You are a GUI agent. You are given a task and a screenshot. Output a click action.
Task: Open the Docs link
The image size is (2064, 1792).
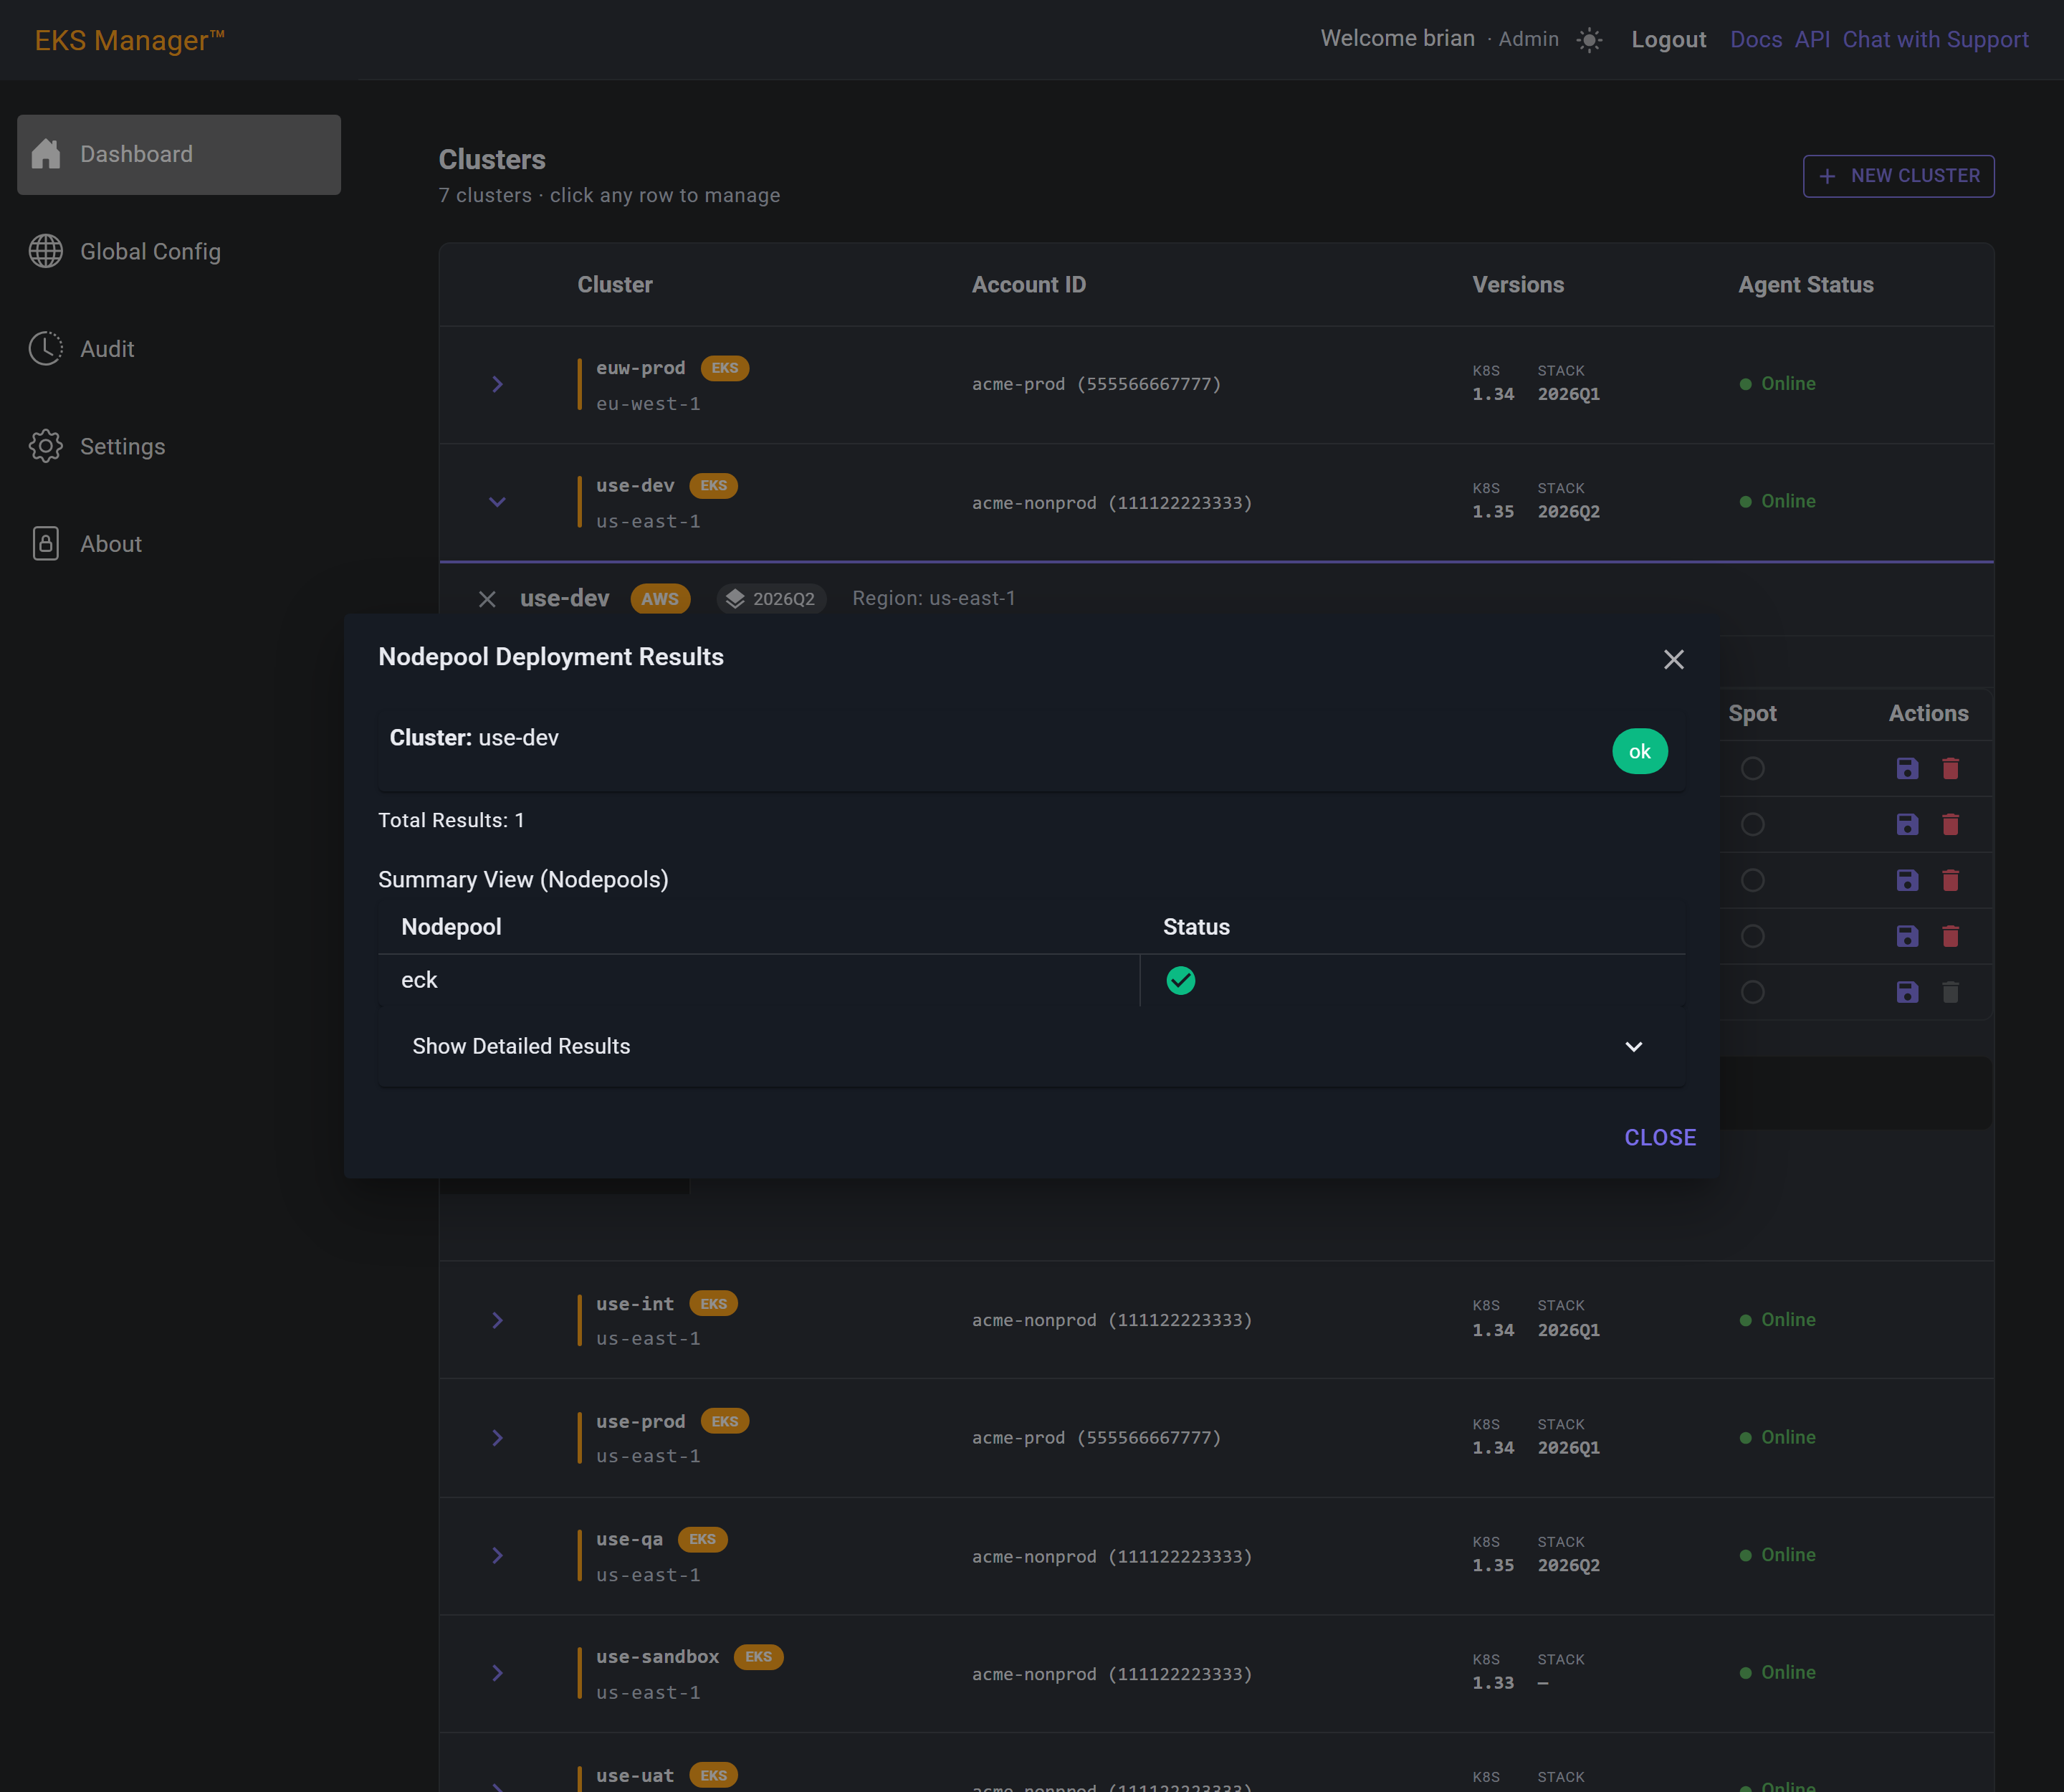[x=1756, y=40]
